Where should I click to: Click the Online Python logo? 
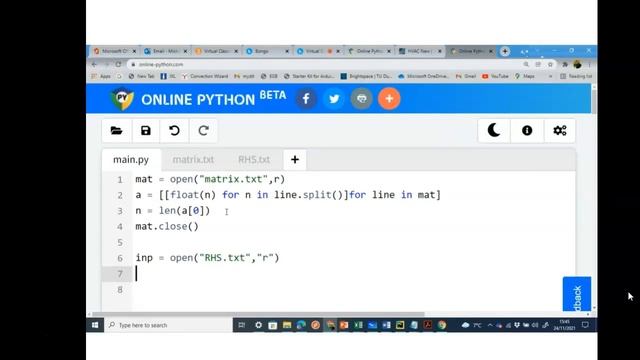pyautogui.click(x=122, y=99)
